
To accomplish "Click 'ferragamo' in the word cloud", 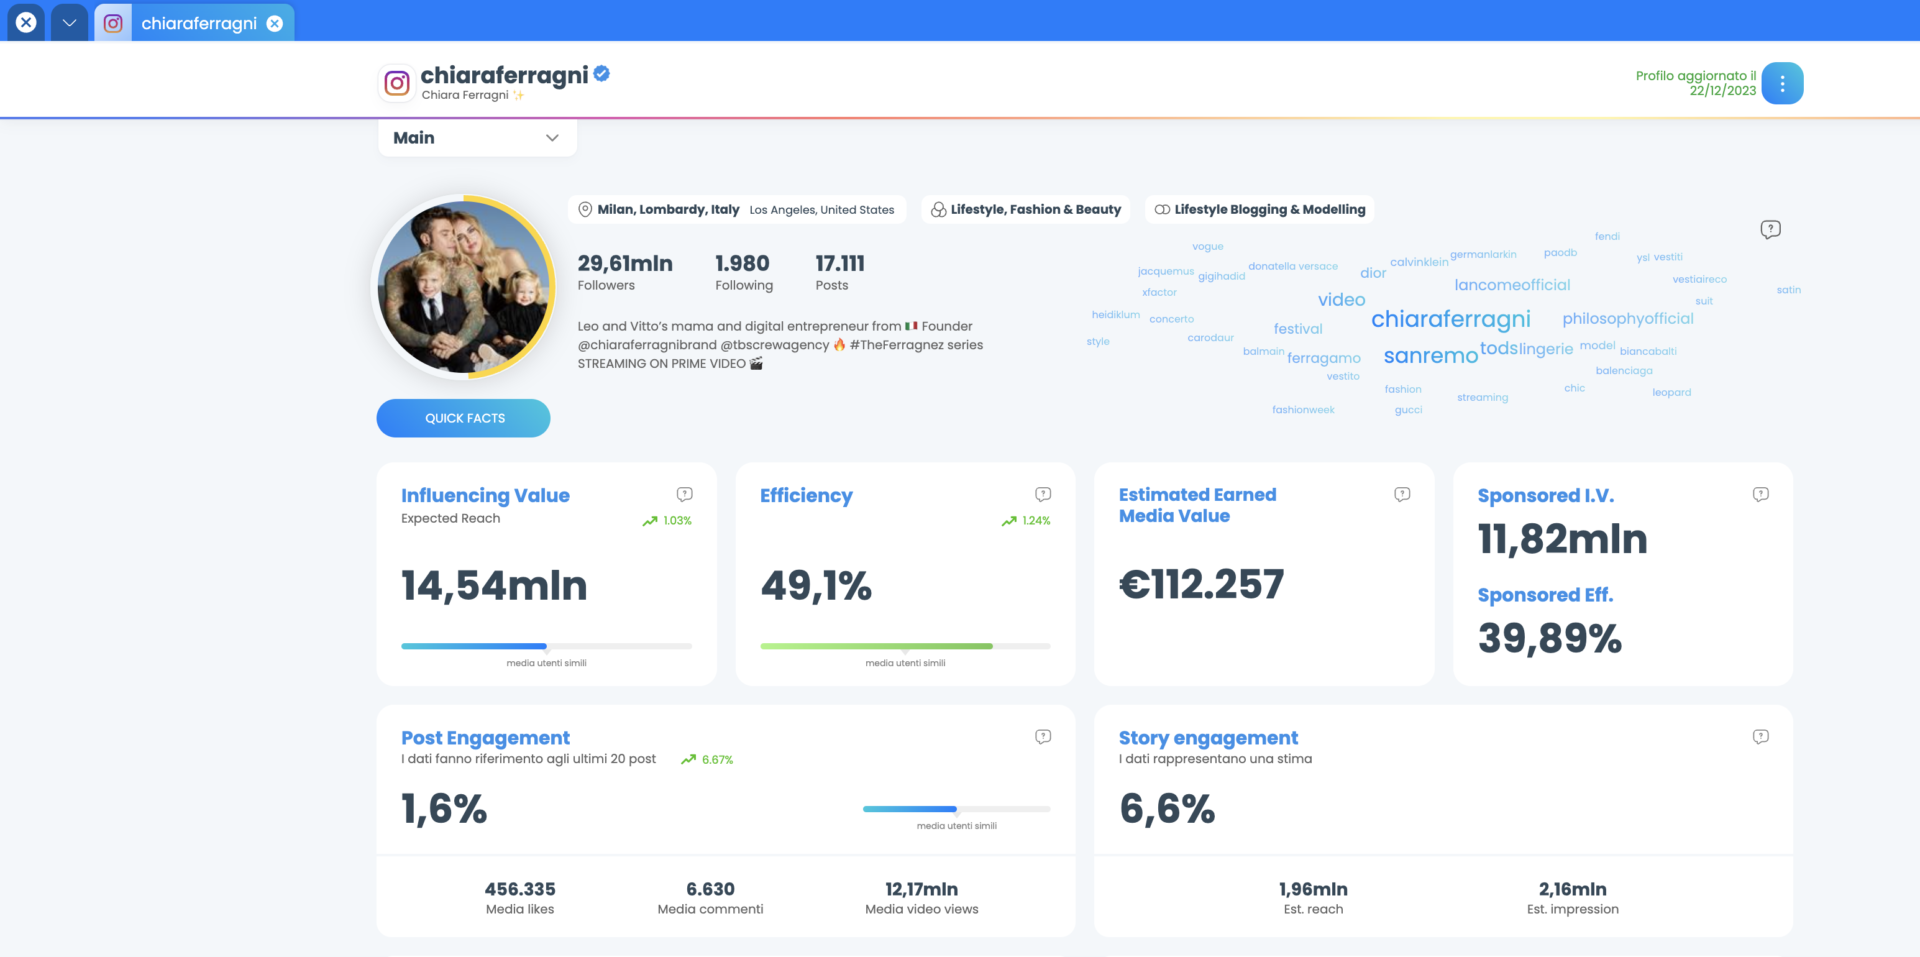I will (x=1324, y=358).
